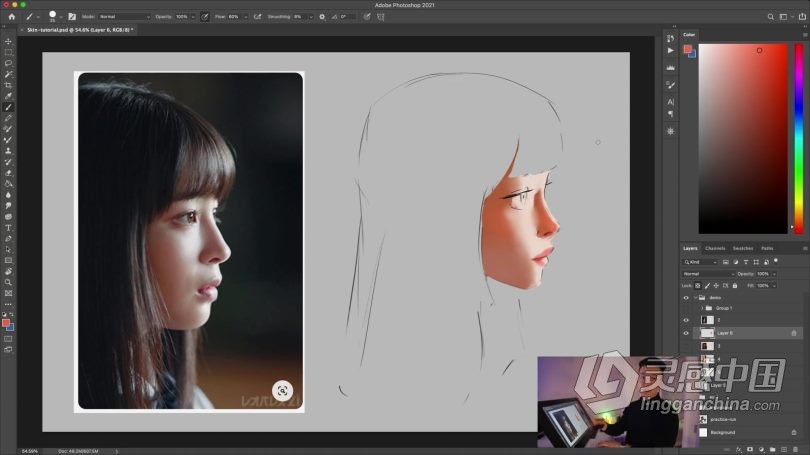Toggle pressure for opacity button
This screenshot has height=455, width=810.
tap(205, 17)
